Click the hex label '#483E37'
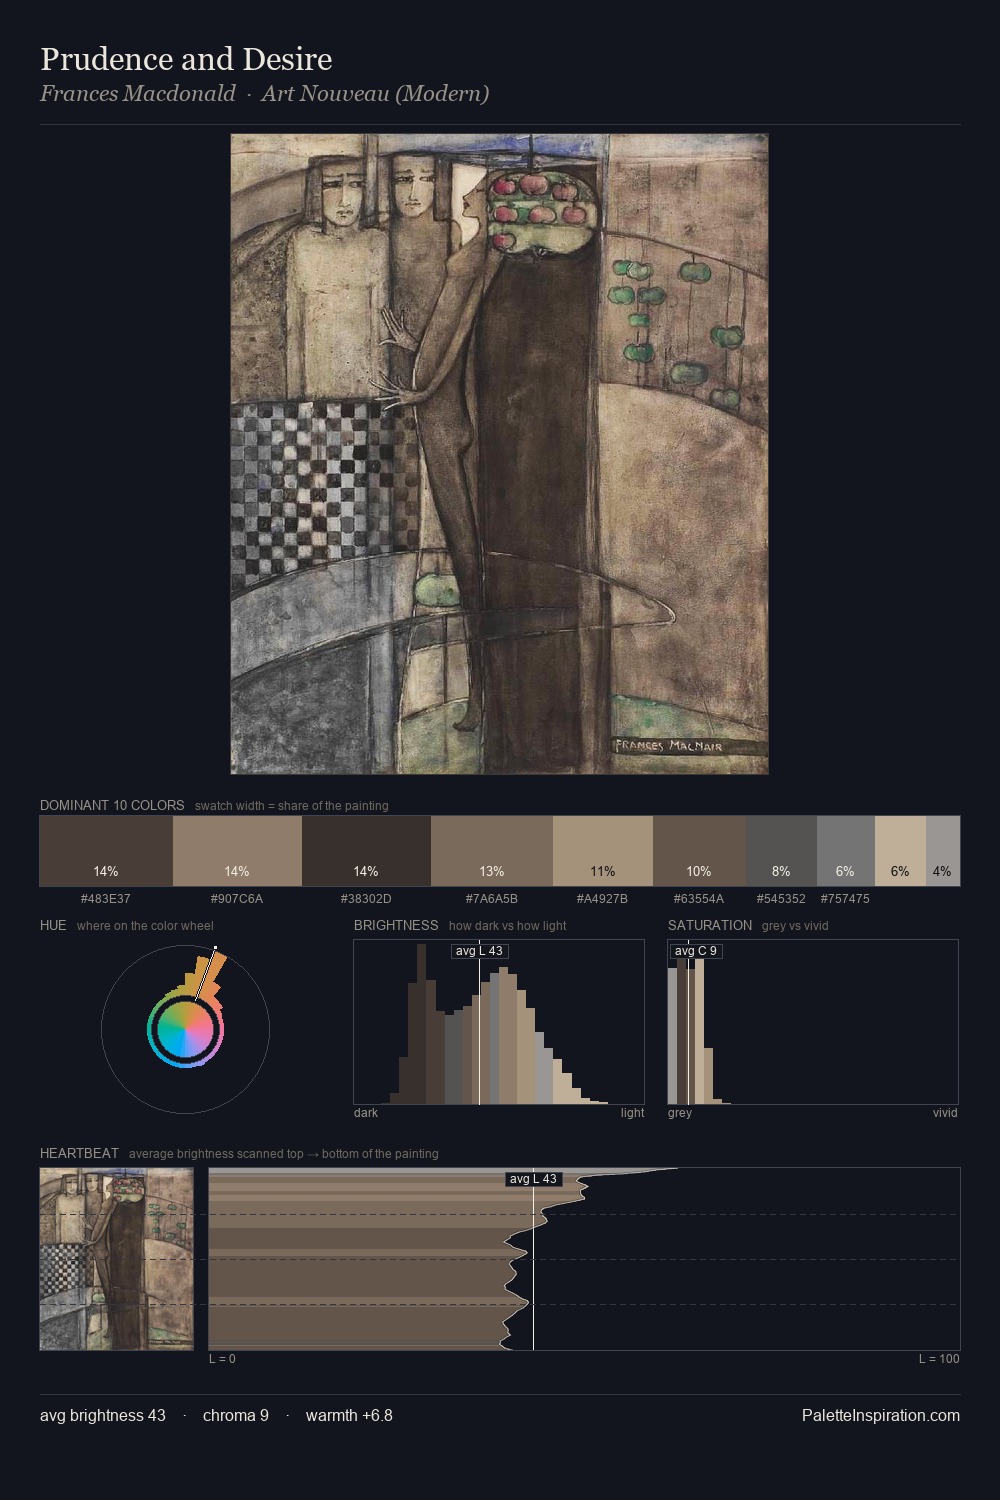The height and width of the screenshot is (1500, 1000). (x=106, y=898)
